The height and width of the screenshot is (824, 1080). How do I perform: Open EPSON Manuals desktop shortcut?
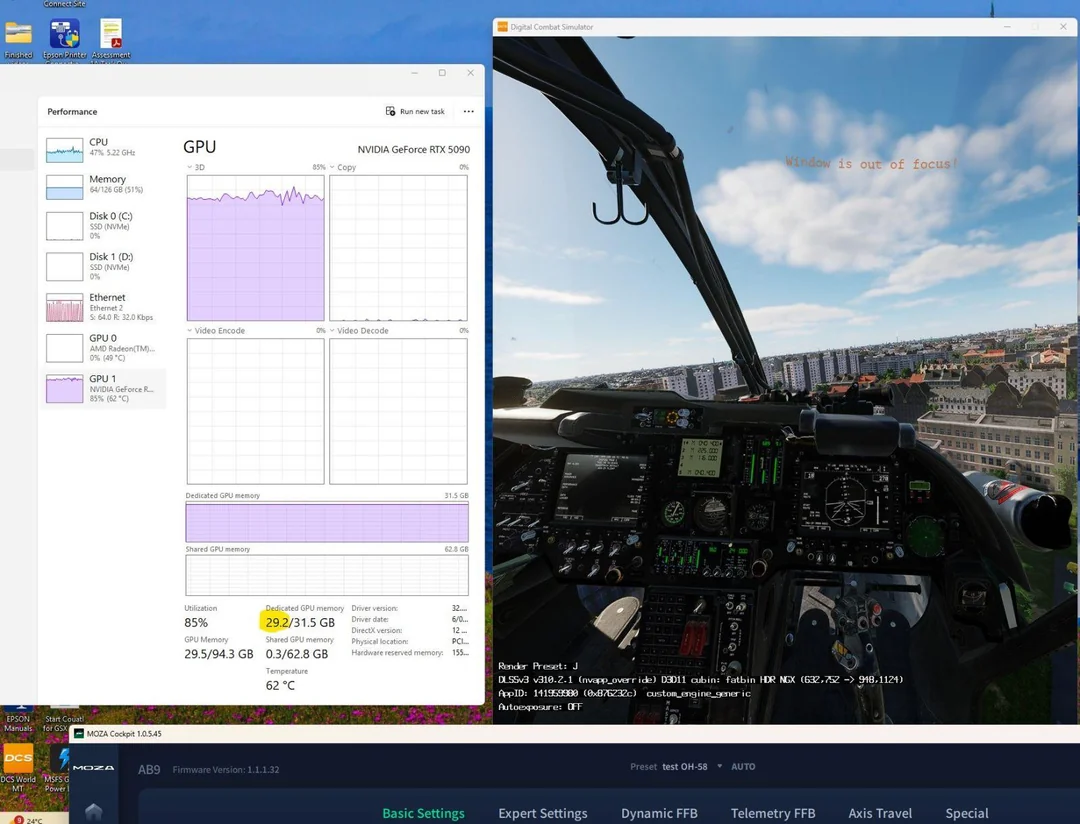tap(19, 718)
